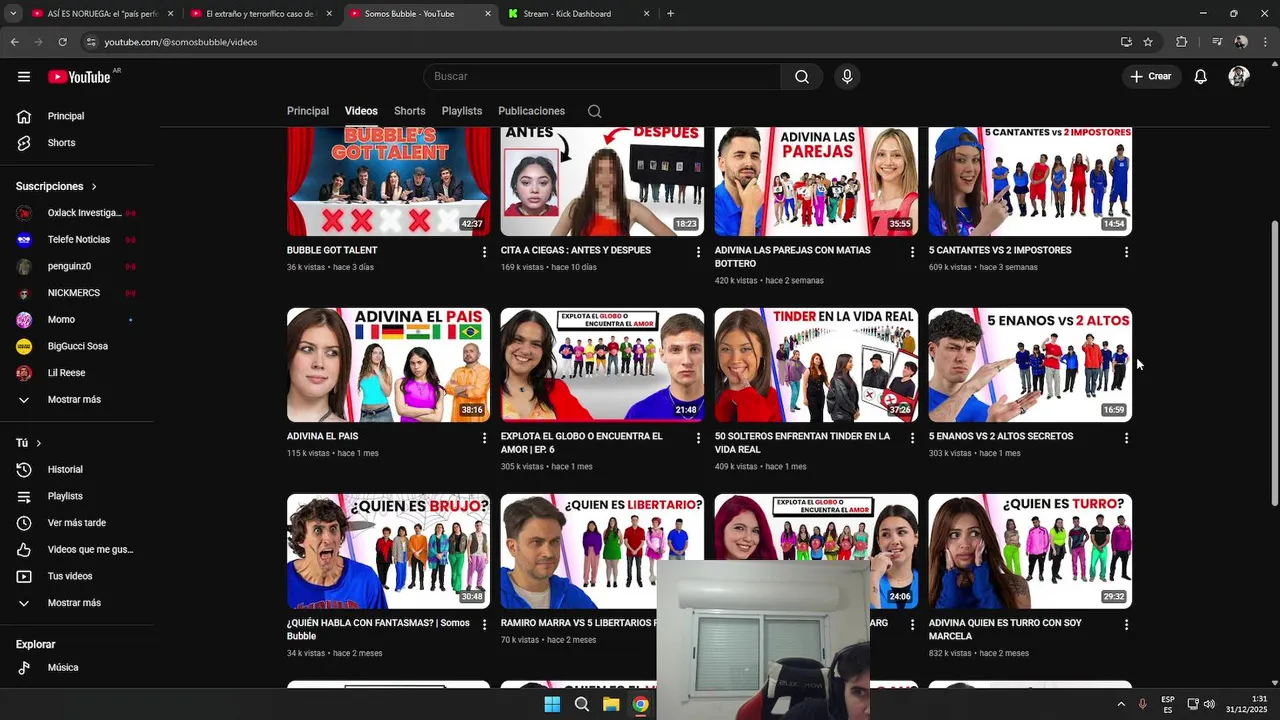
Task: Switch to the Principal channel tab
Action: [x=308, y=111]
